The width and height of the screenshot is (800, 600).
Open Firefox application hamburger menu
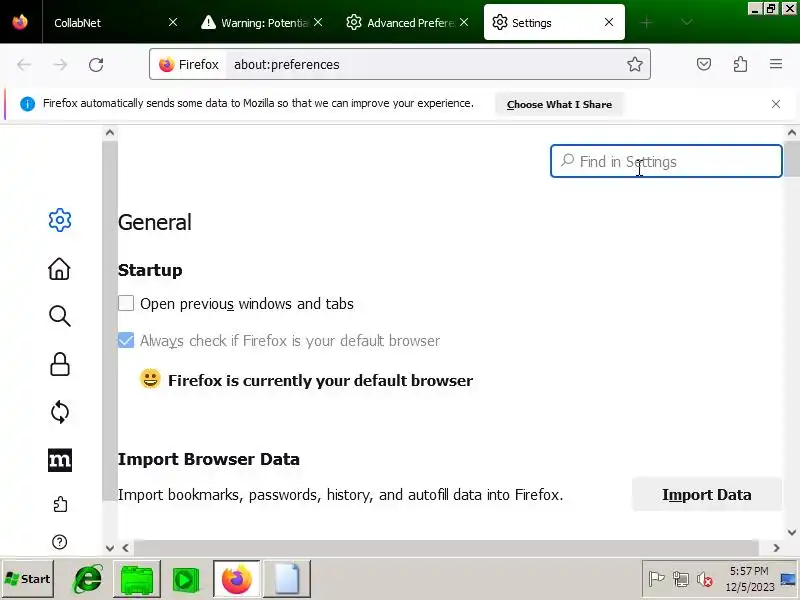click(776, 64)
